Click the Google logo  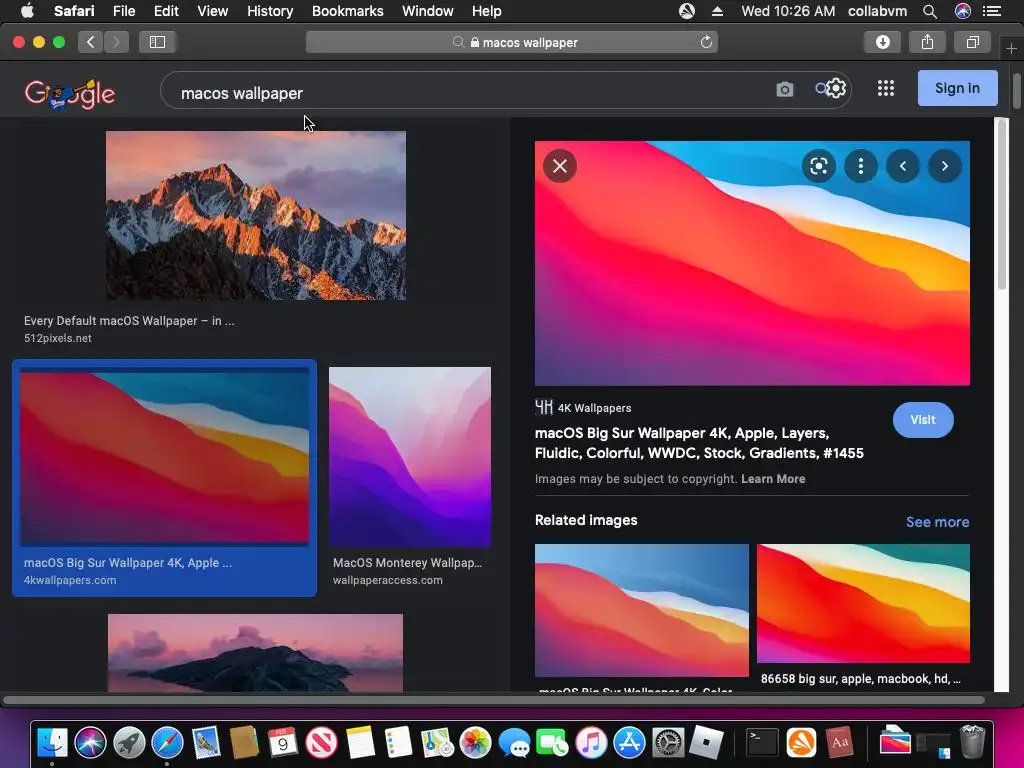70,94
